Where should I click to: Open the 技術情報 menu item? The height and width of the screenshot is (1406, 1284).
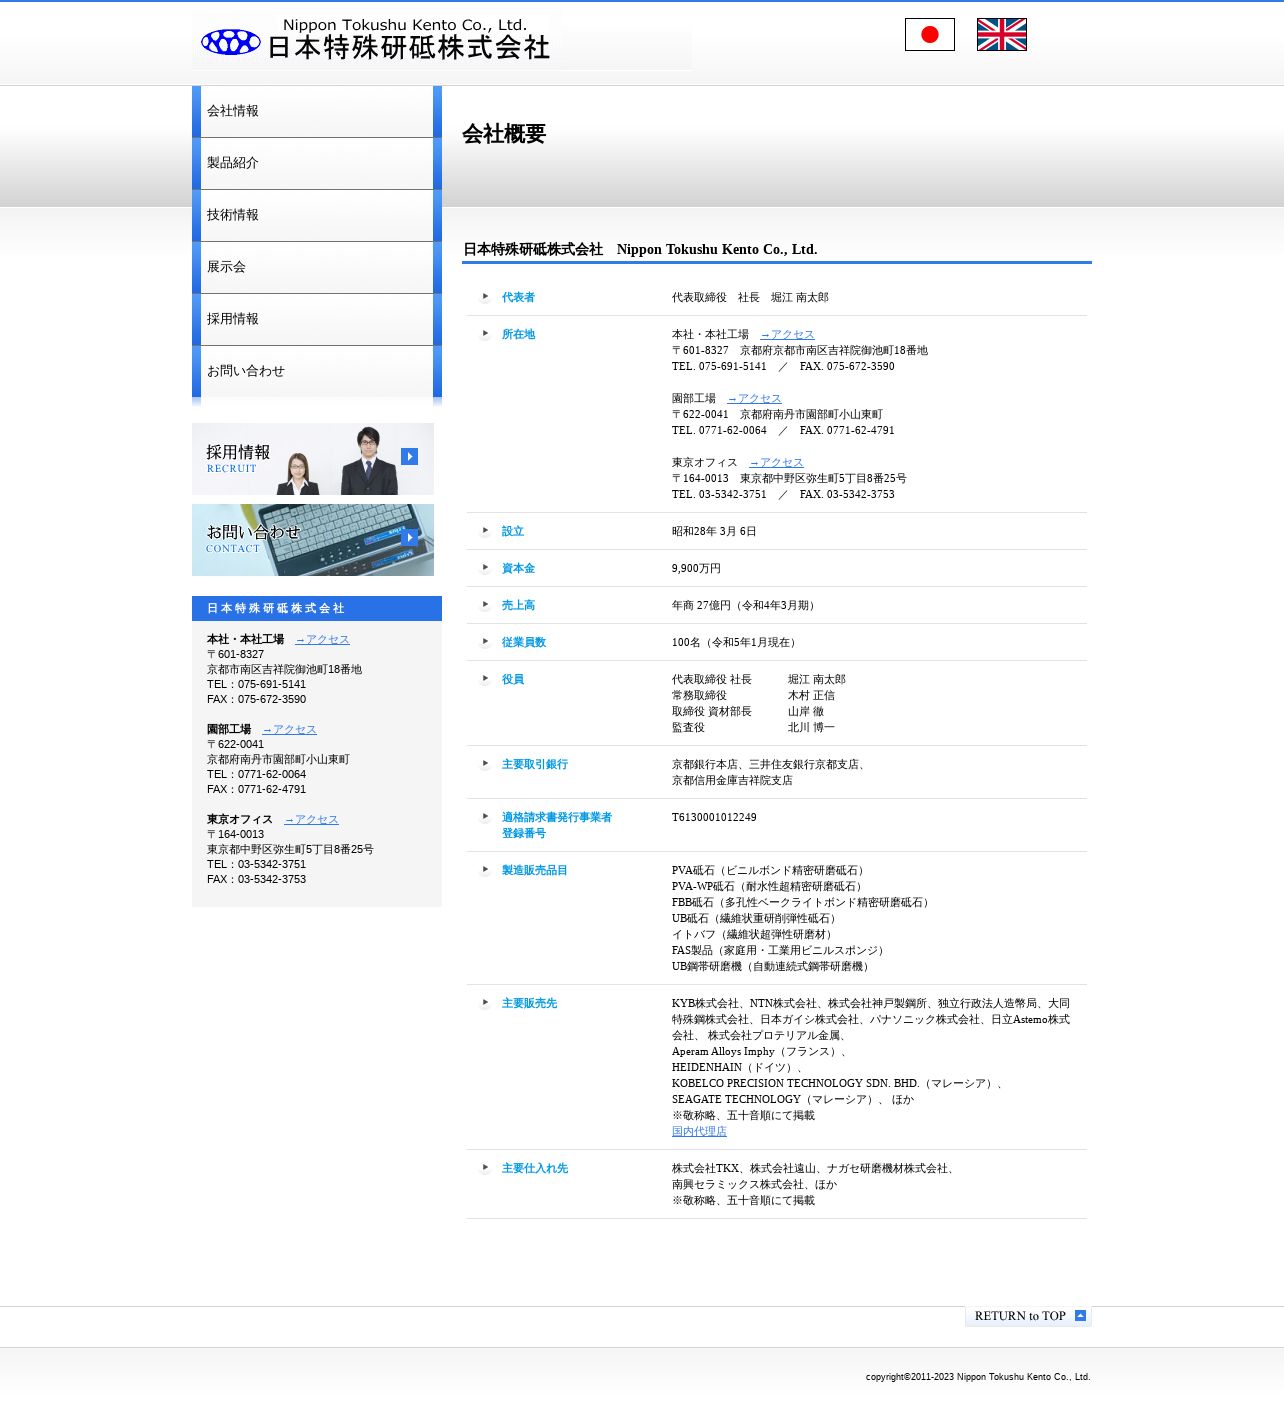point(317,215)
